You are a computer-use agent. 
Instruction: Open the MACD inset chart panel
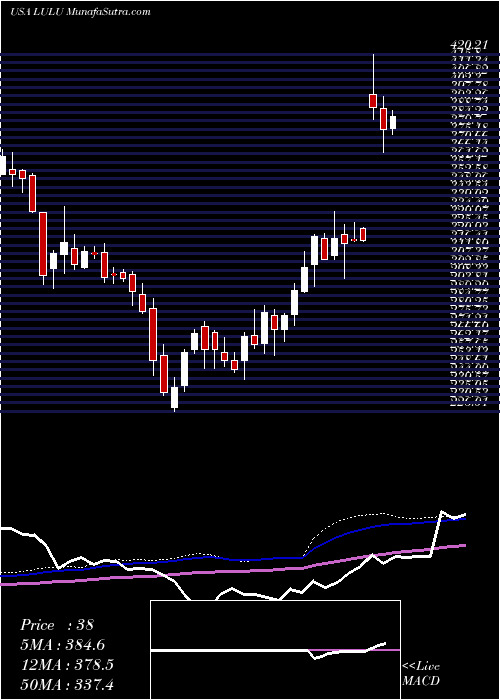275,650
